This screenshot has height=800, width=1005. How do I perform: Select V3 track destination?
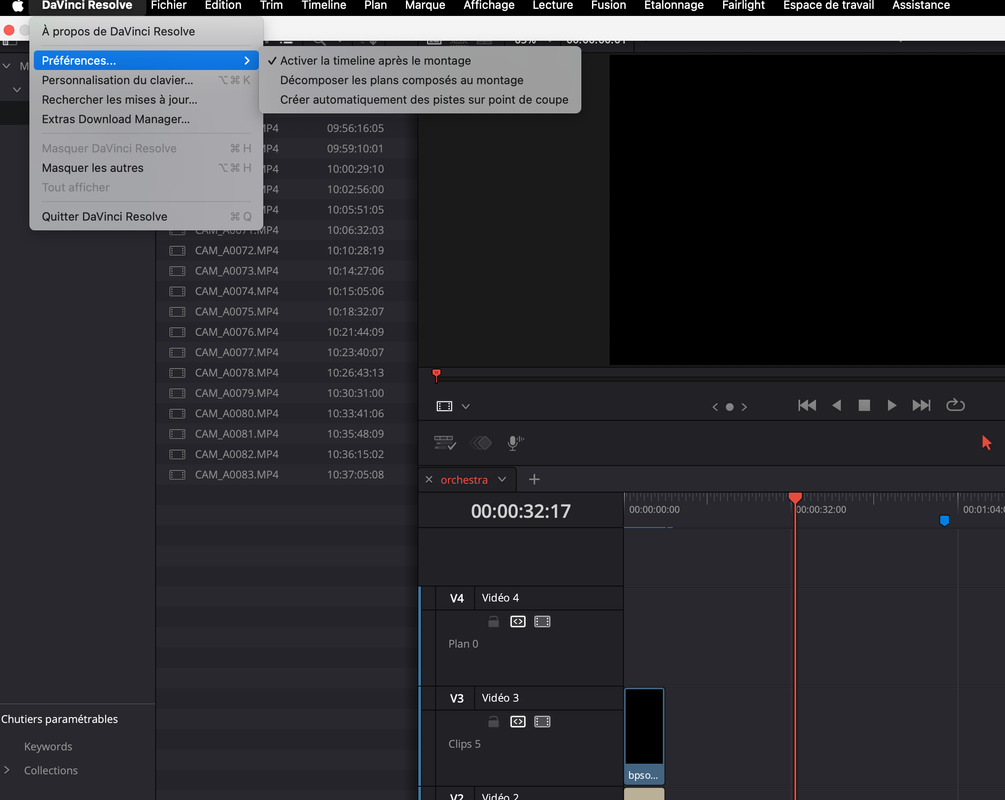coord(456,698)
